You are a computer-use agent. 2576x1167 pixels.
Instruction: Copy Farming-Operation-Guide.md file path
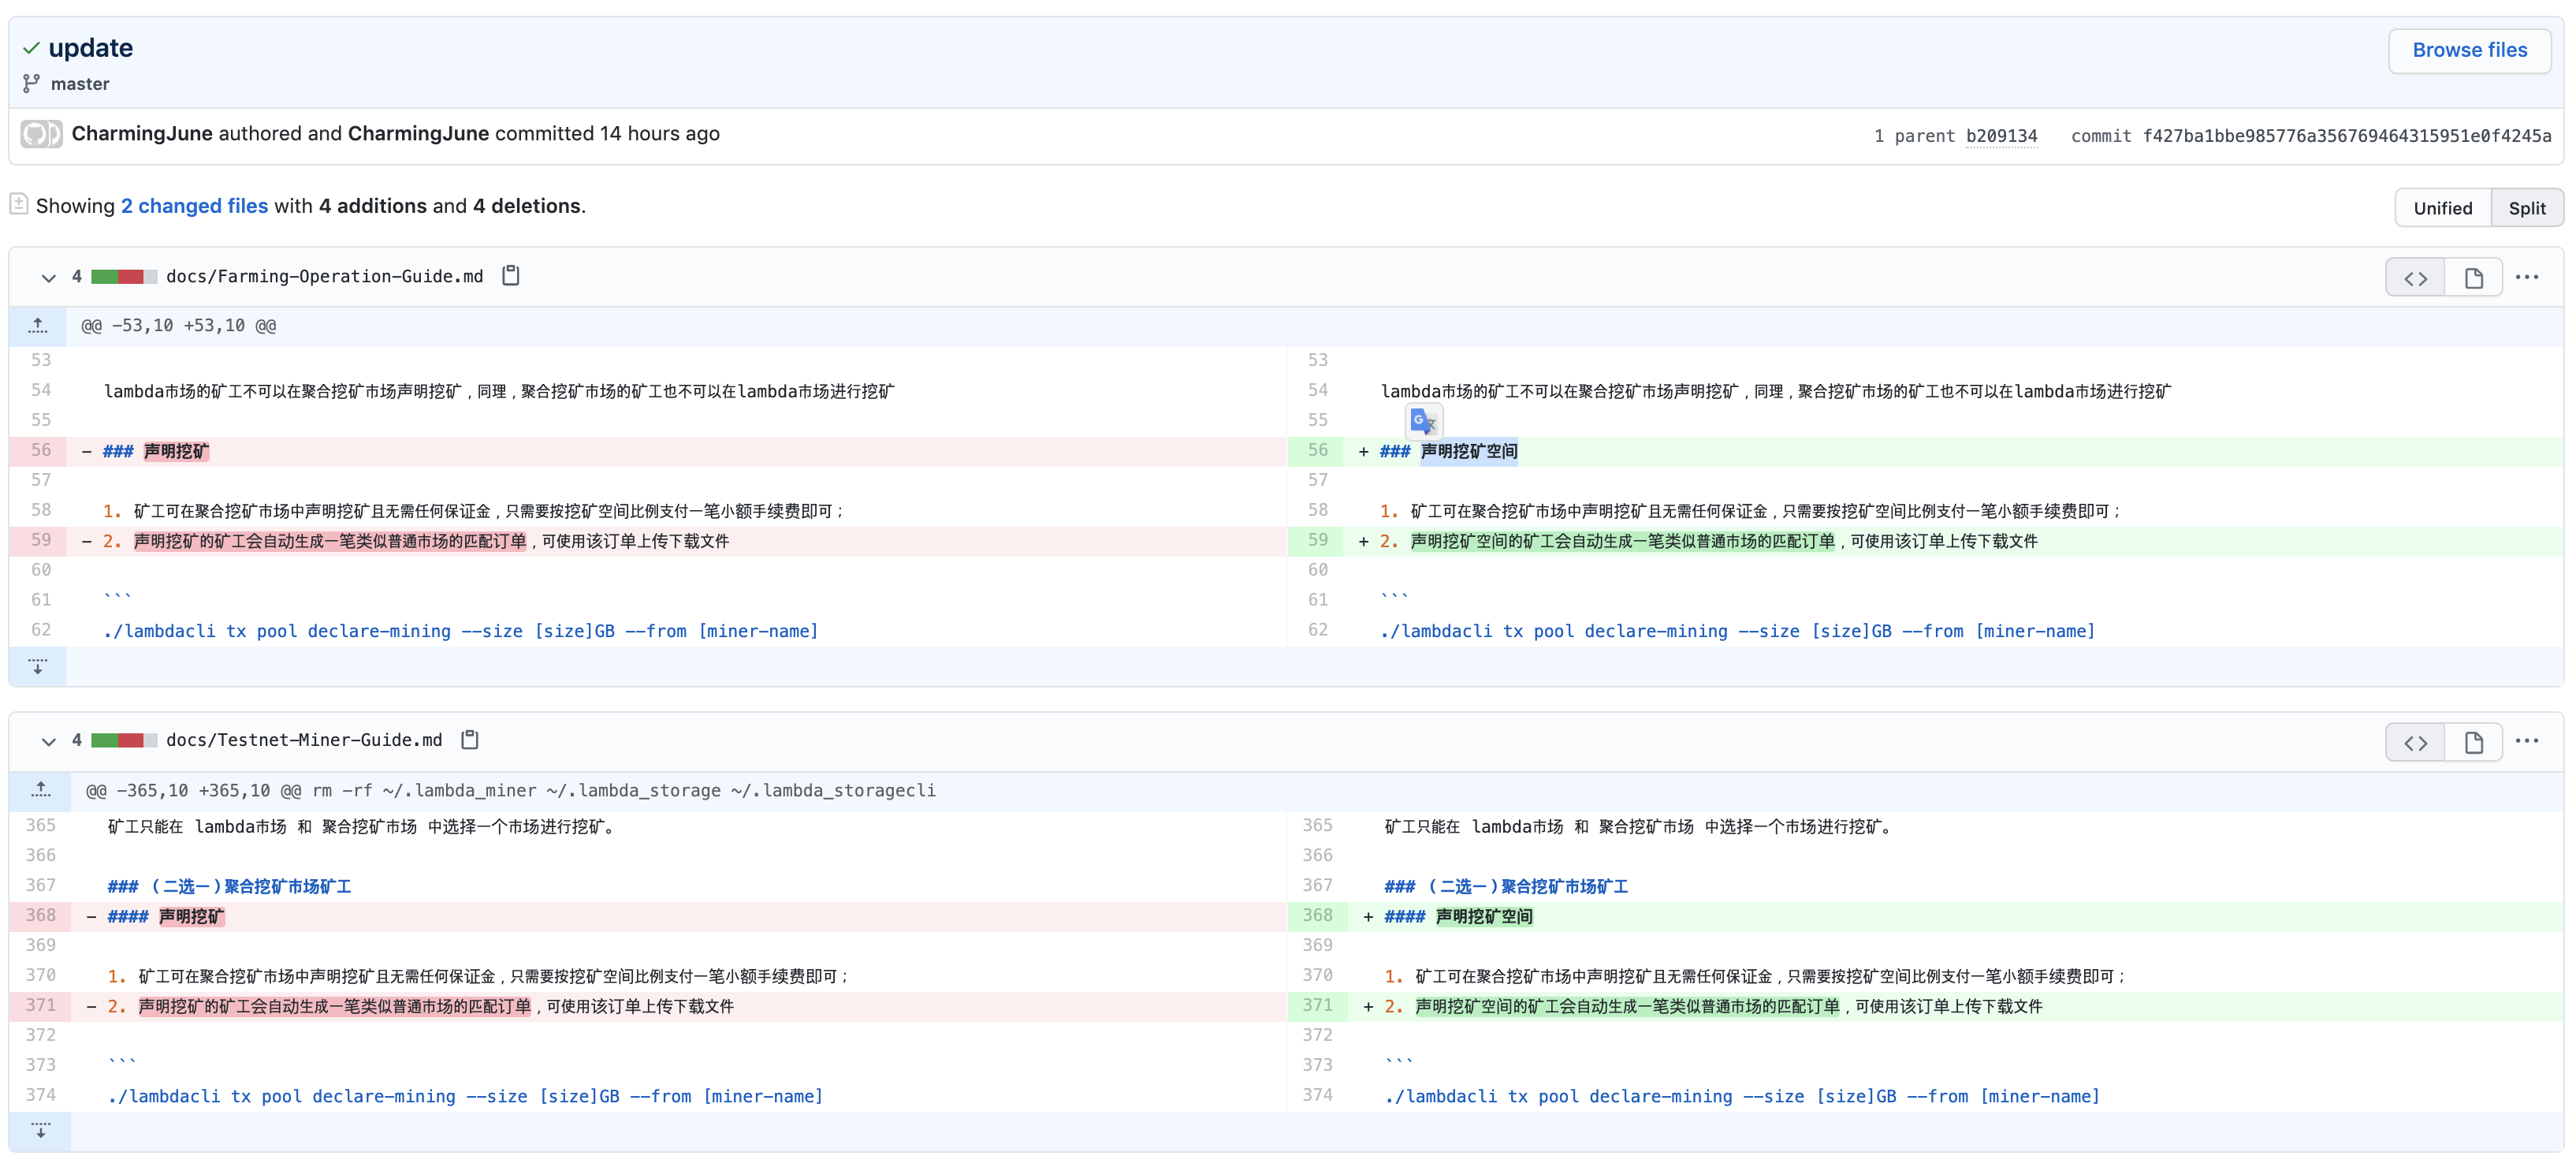(x=510, y=275)
